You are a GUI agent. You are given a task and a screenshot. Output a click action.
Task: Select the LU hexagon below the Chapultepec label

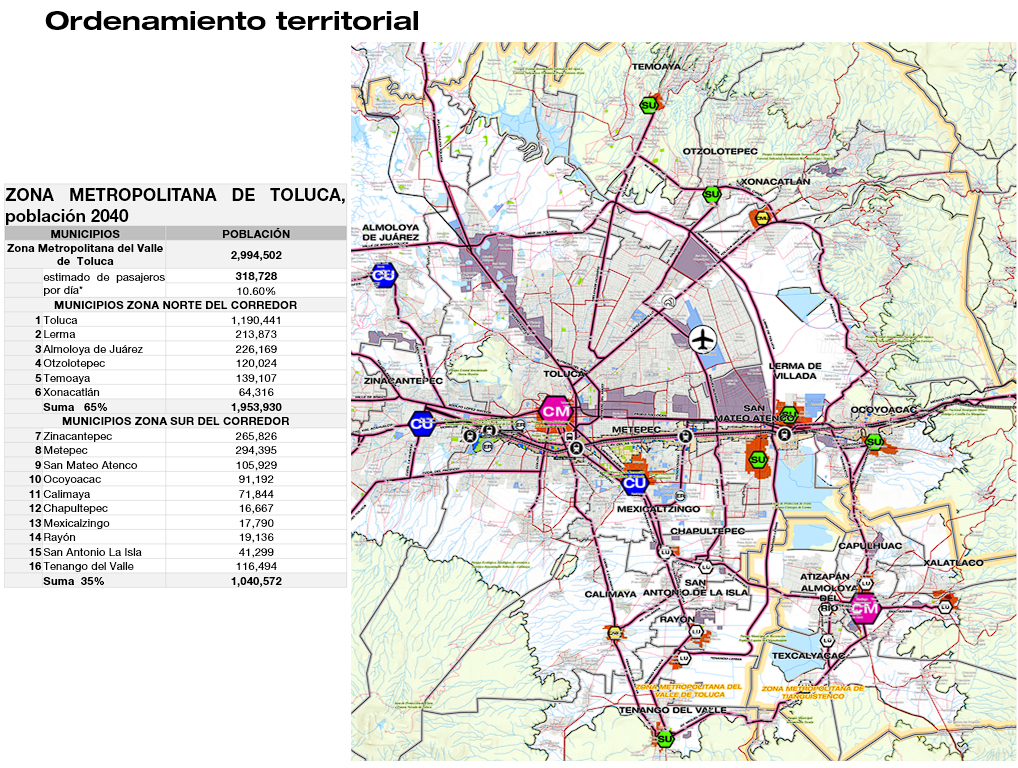665,552
